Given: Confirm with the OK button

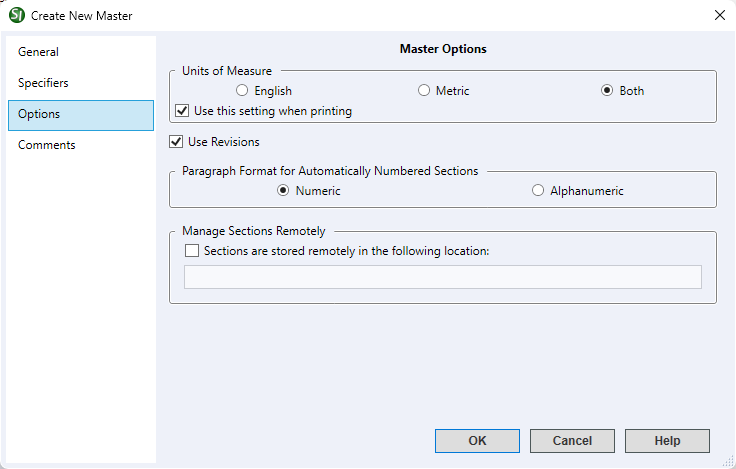Looking at the screenshot, I should click(477, 441).
